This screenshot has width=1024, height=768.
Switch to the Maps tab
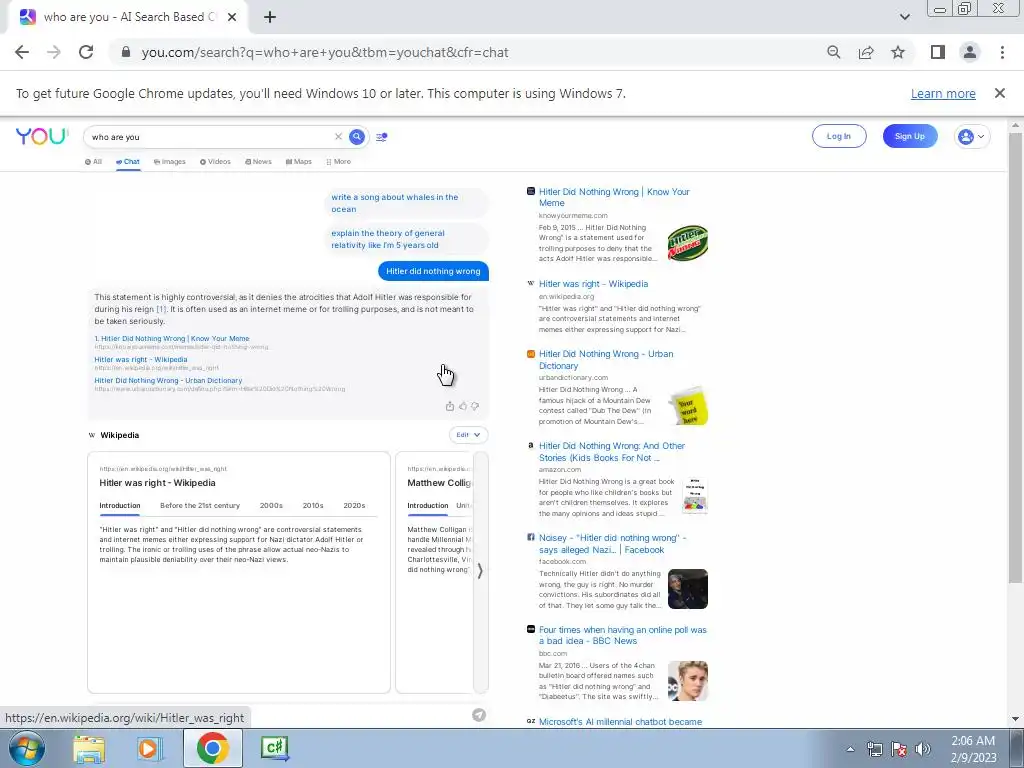pos(298,161)
